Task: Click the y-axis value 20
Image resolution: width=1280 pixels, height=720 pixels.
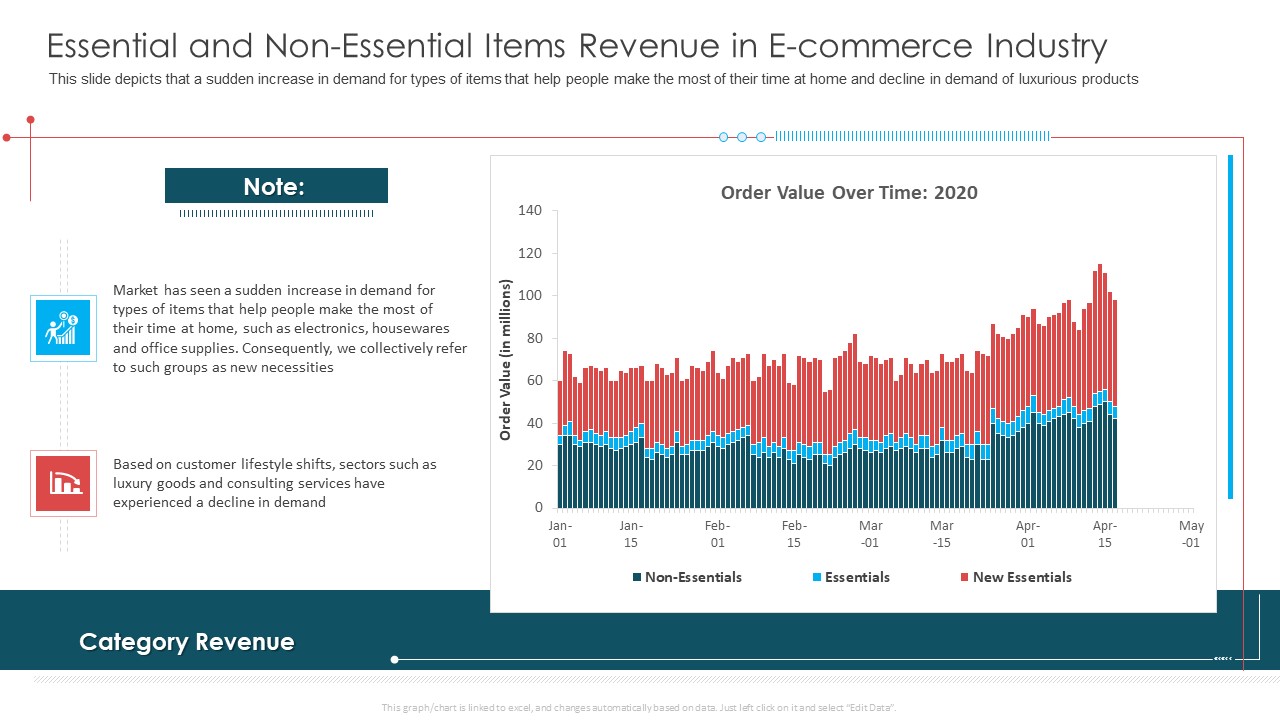Action: [x=533, y=465]
